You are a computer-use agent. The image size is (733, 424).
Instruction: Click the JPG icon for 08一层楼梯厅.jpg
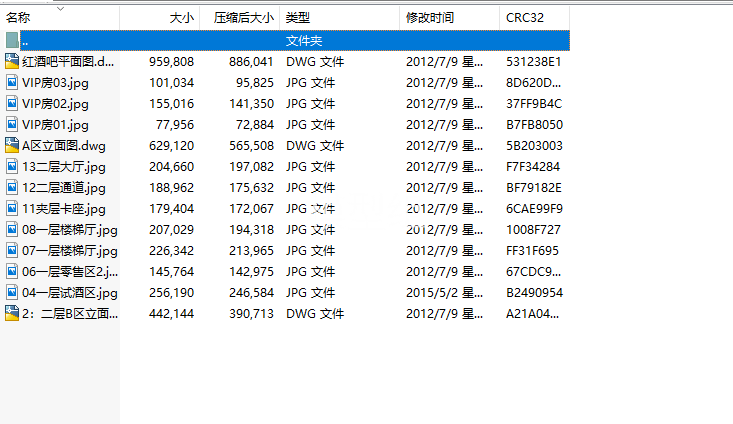[x=12, y=229]
